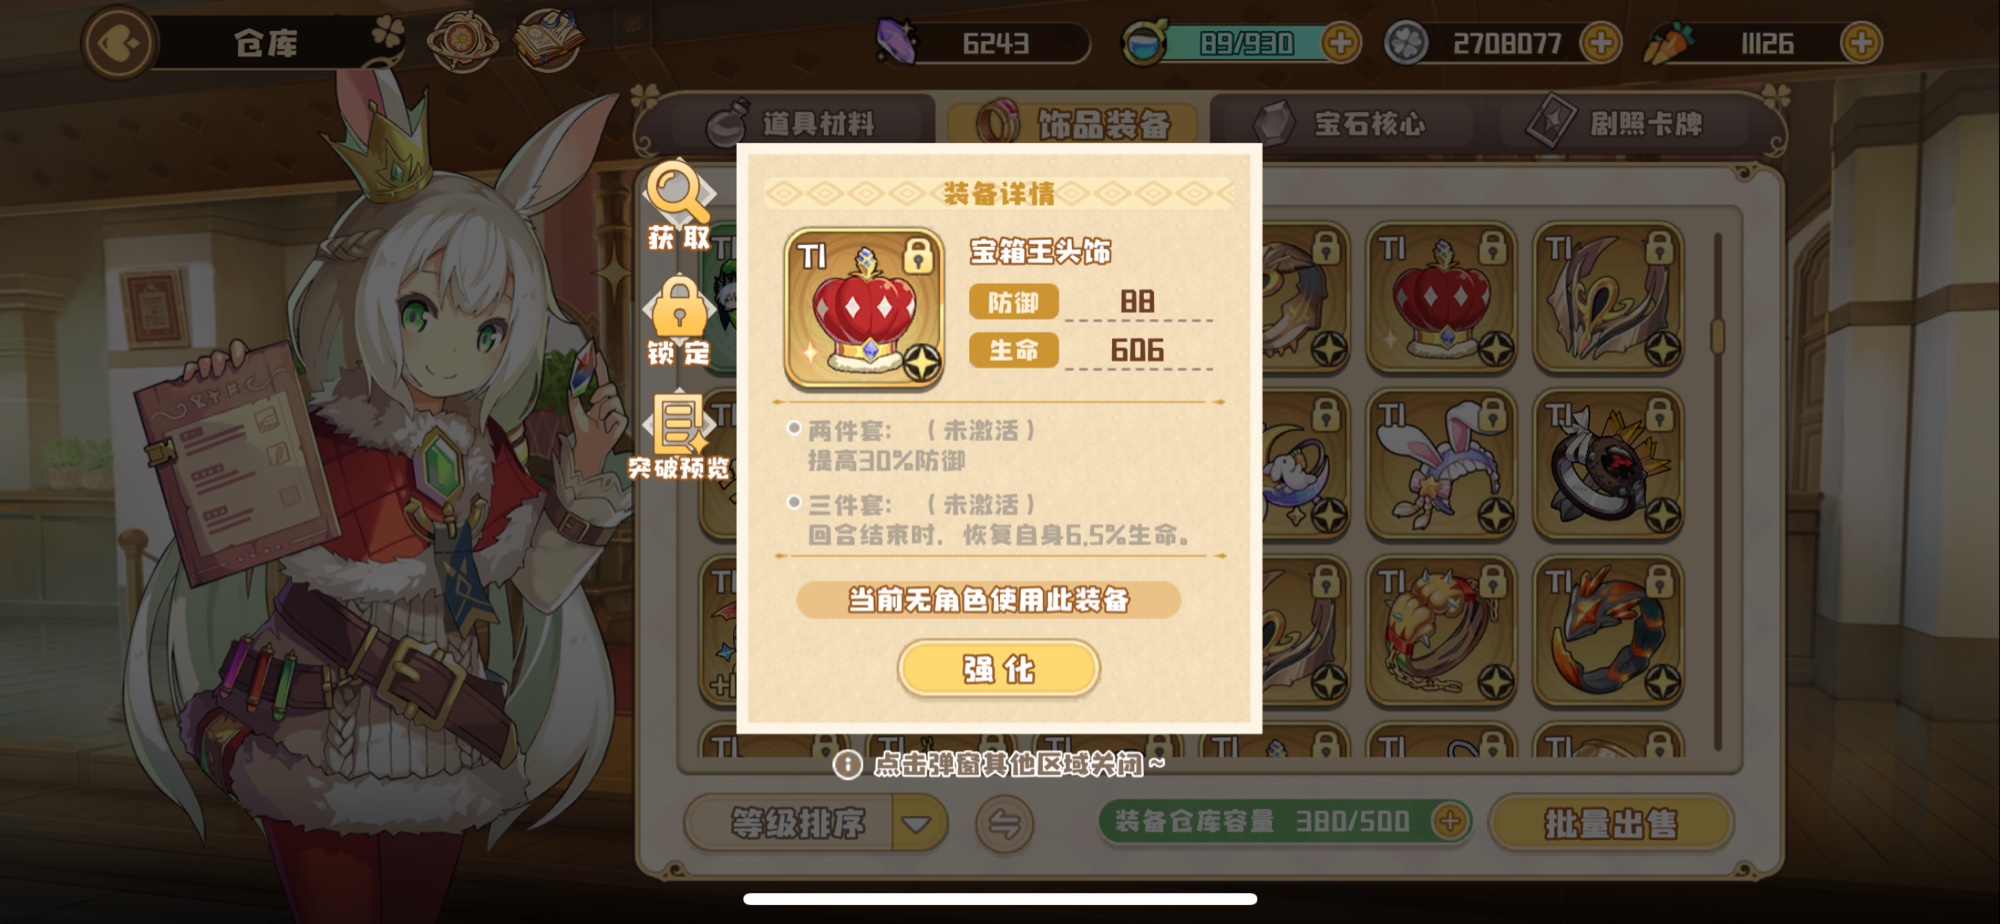Add carrots with the plus button

coord(1860,43)
